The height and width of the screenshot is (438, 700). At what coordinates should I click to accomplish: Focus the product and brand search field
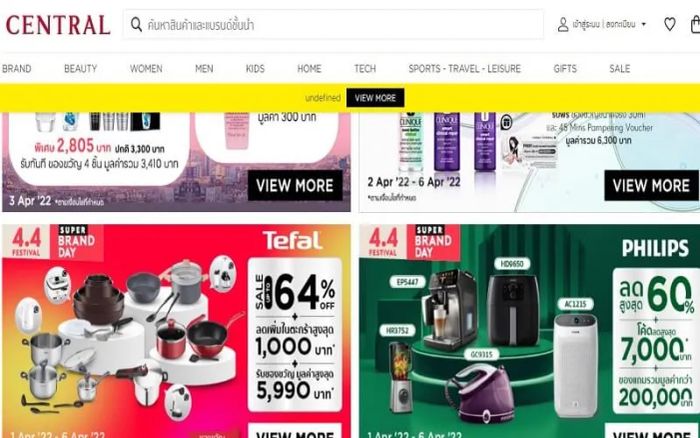[333, 25]
